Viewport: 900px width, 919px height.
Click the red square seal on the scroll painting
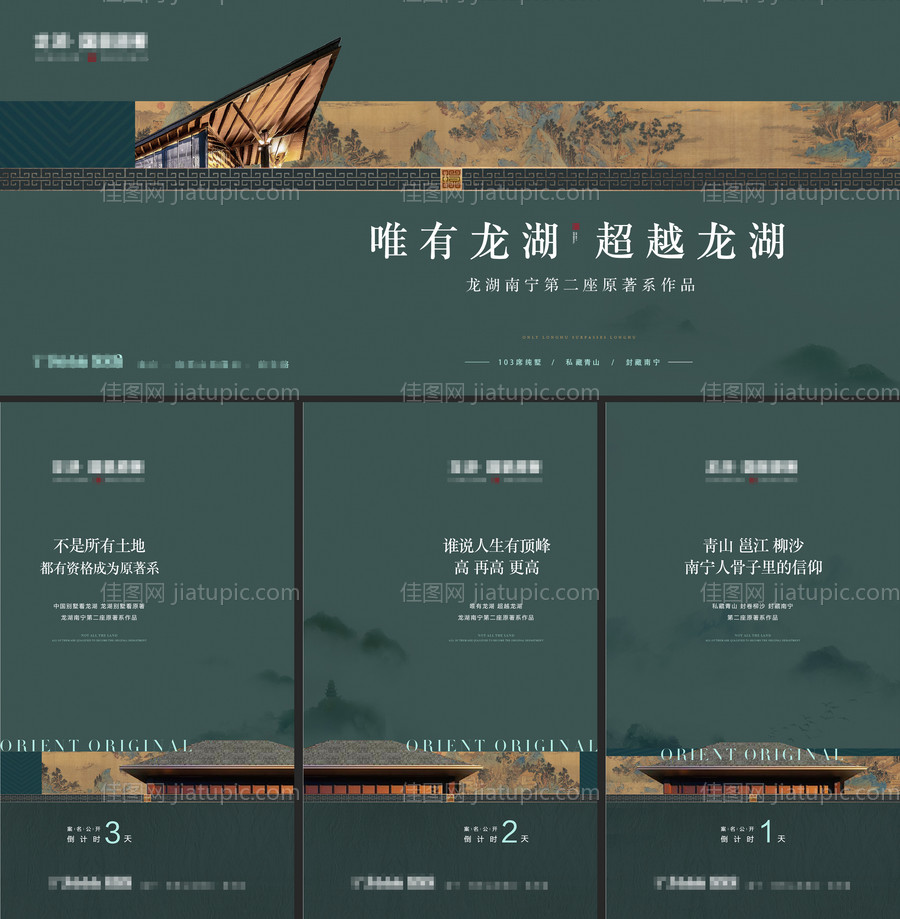pyautogui.click(x=451, y=178)
